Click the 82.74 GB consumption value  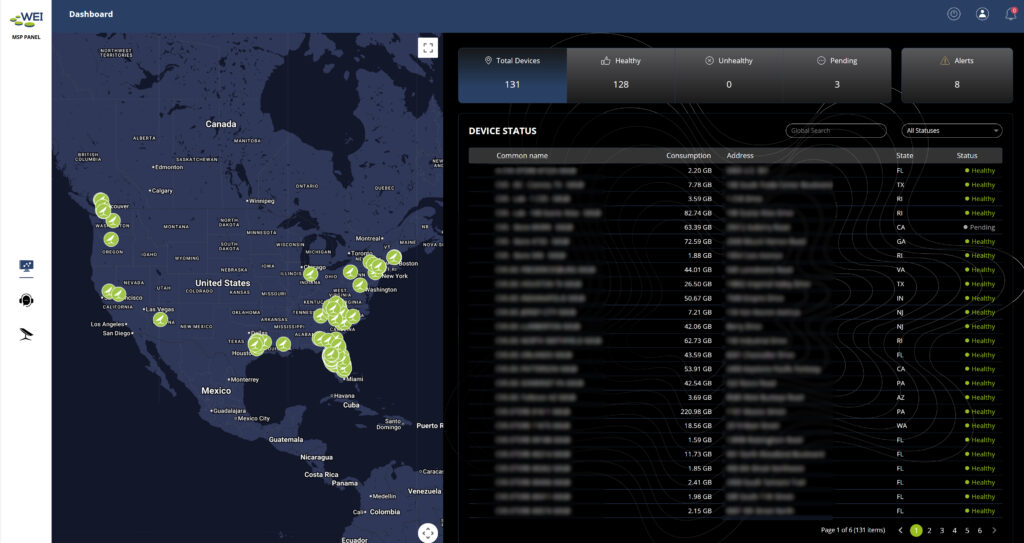tap(697, 213)
